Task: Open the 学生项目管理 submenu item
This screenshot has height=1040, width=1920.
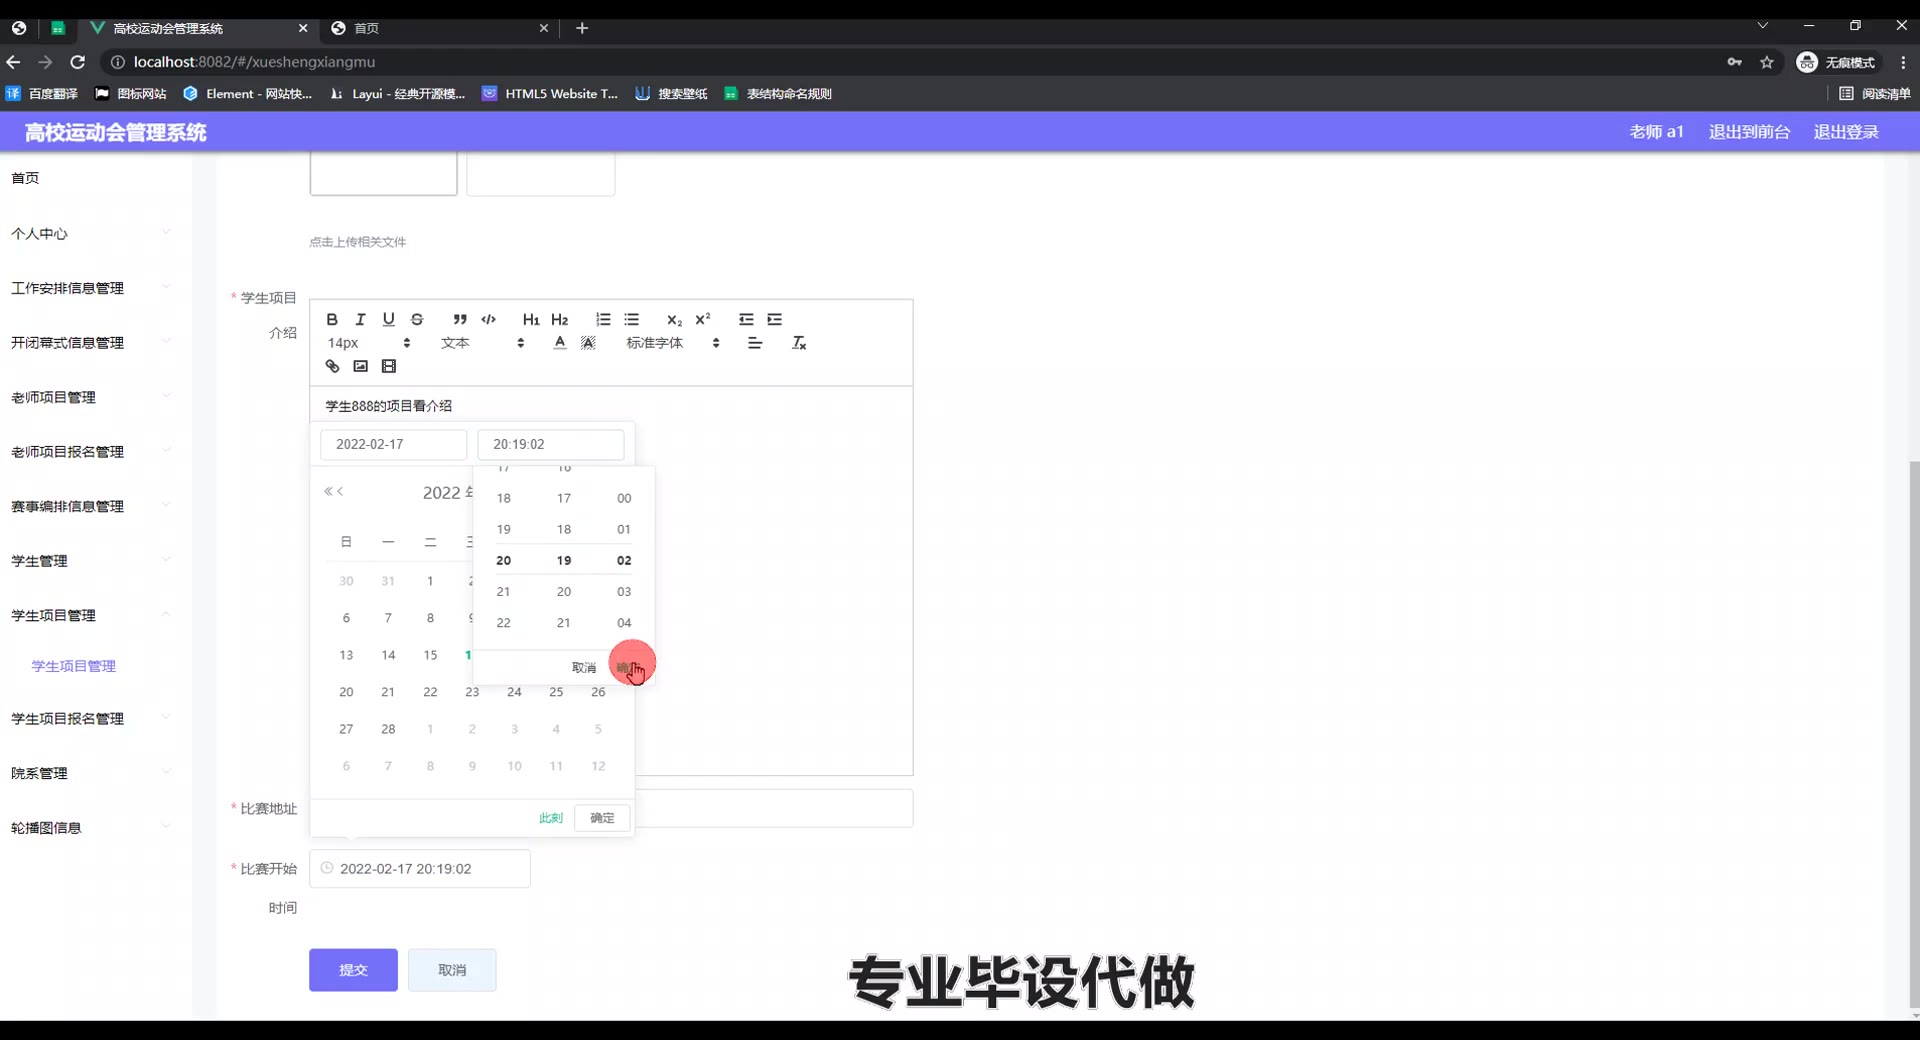Action: 74,666
